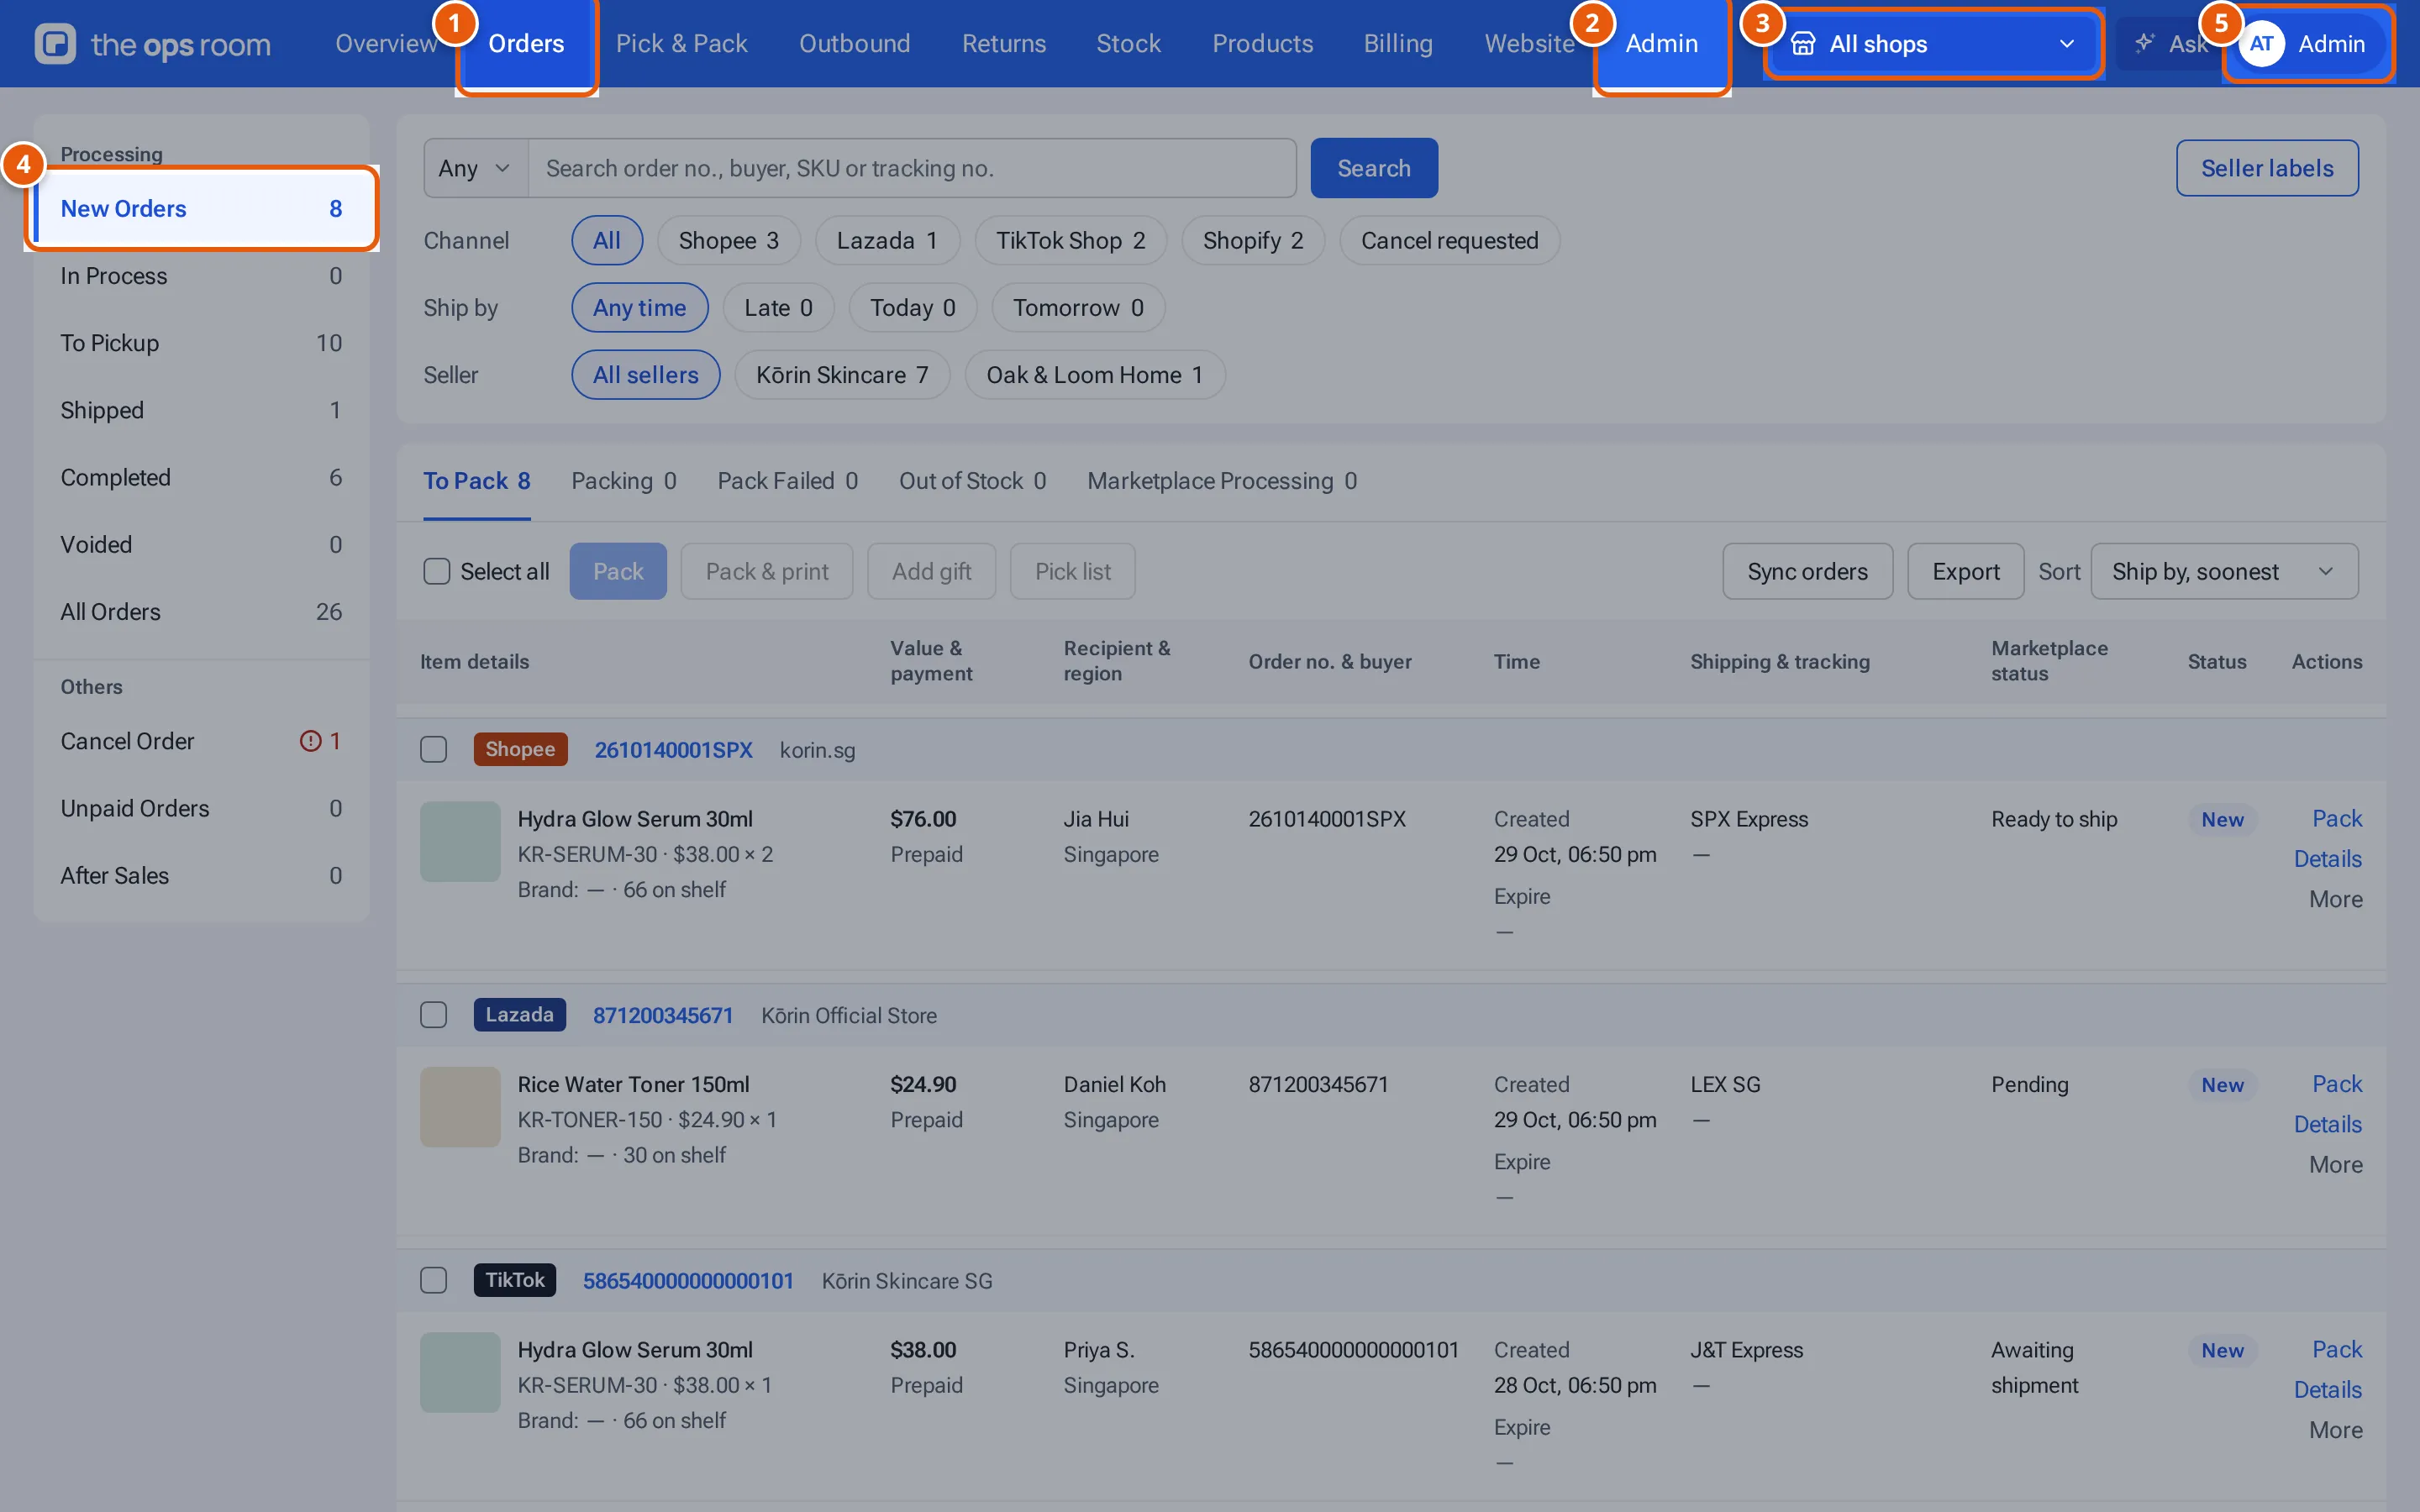
Task: Click the Cancel Order alert icon
Action: pyautogui.click(x=310, y=741)
